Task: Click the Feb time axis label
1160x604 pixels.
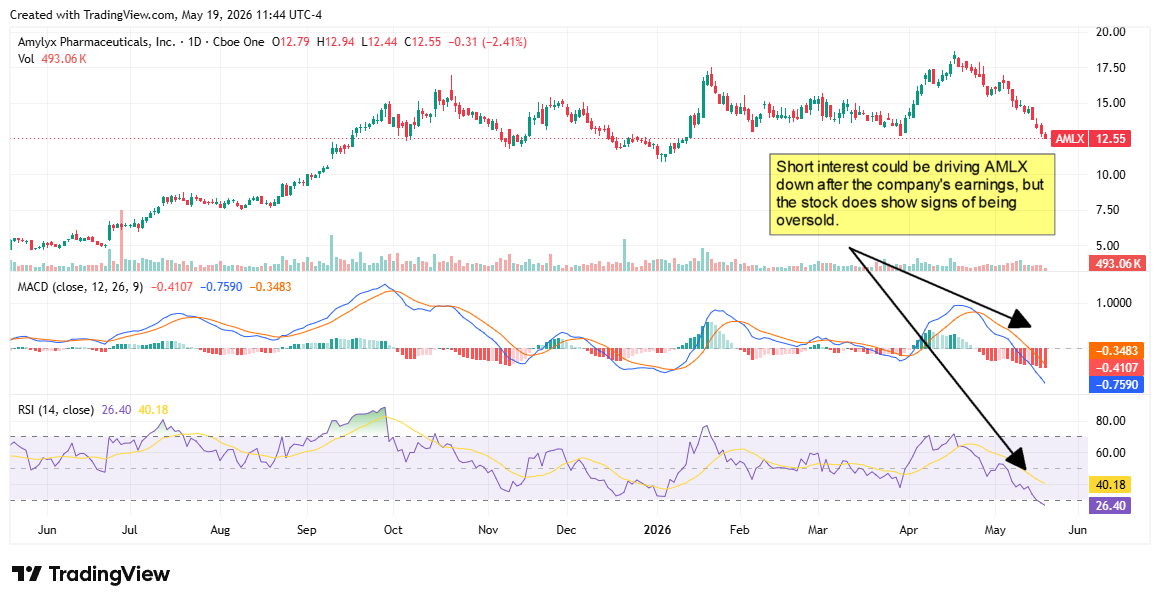Action: coord(740,530)
